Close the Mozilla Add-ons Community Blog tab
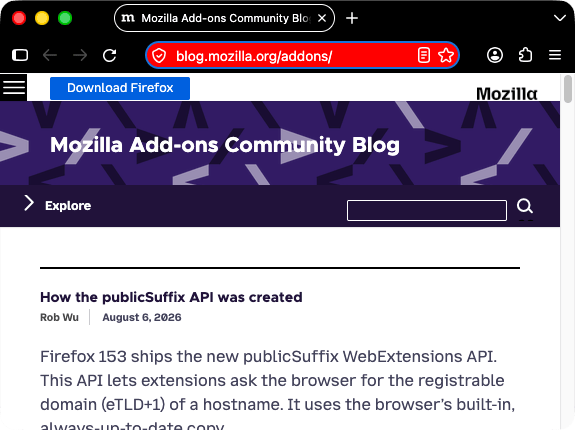This screenshot has height=430, width=575. coord(322,18)
